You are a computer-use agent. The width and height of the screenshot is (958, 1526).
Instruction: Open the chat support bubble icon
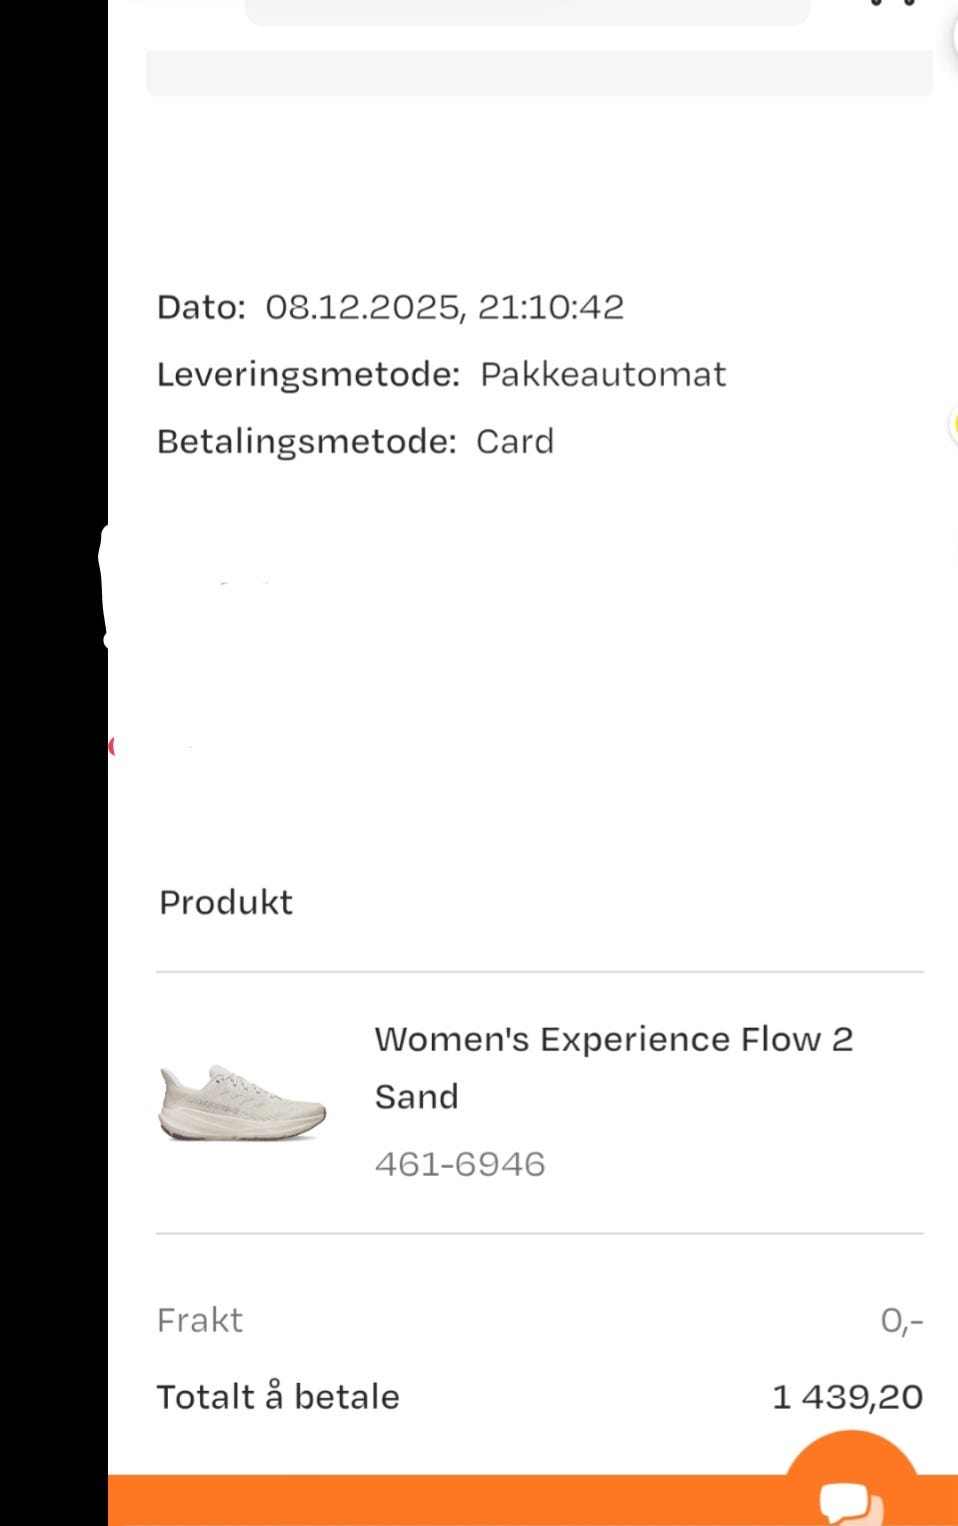[851, 1497]
